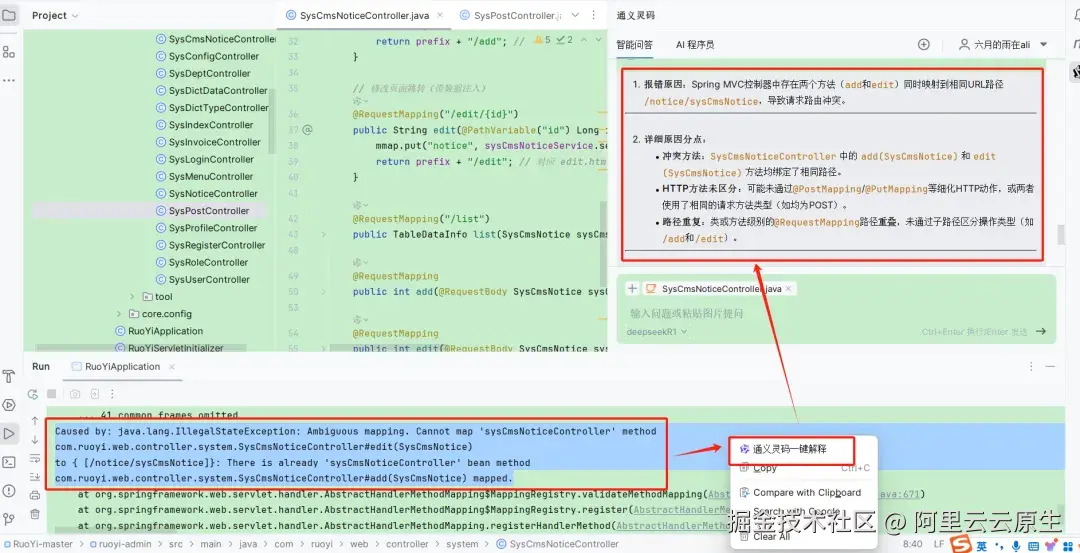The width and height of the screenshot is (1080, 553).
Task: Select SysPostController in project tree
Action: coord(209,211)
